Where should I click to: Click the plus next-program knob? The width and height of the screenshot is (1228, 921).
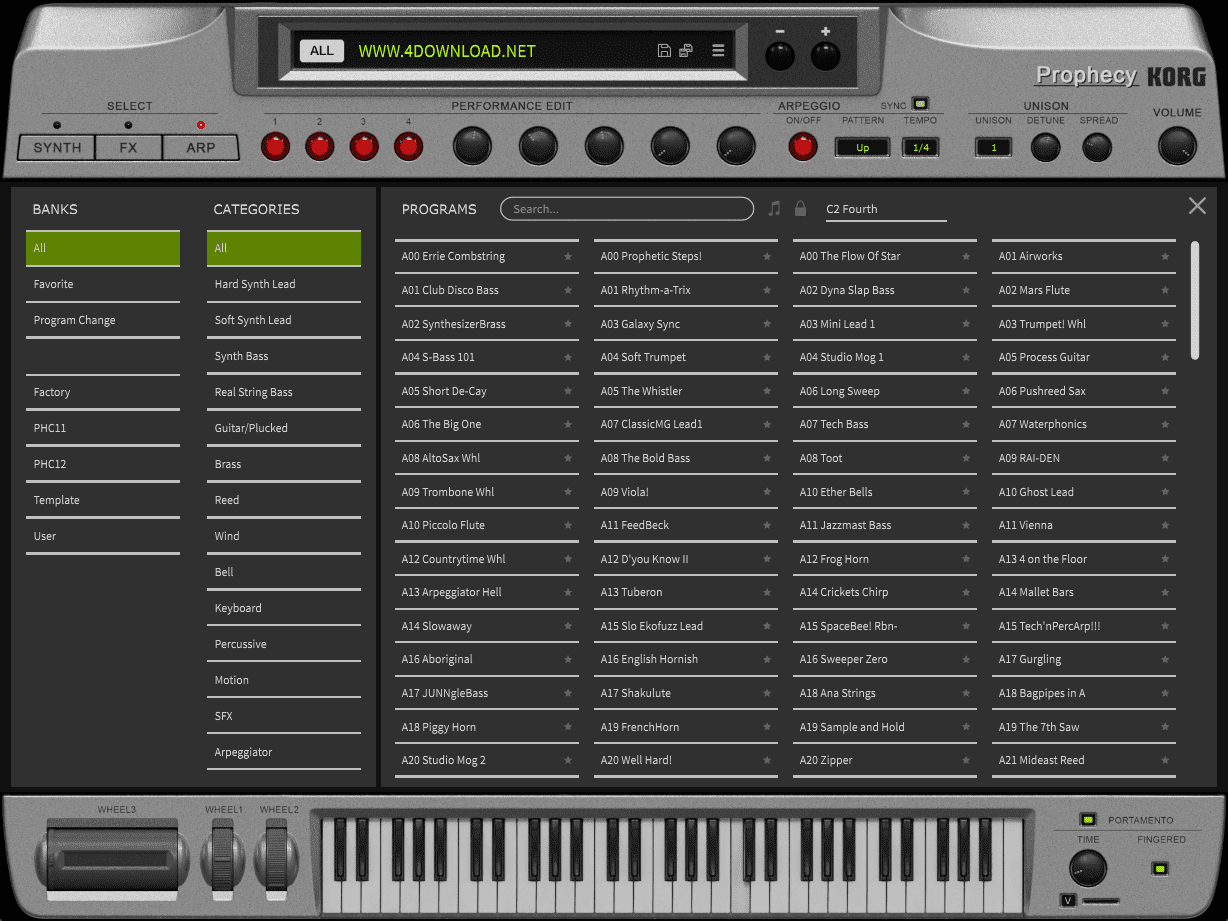tap(825, 56)
